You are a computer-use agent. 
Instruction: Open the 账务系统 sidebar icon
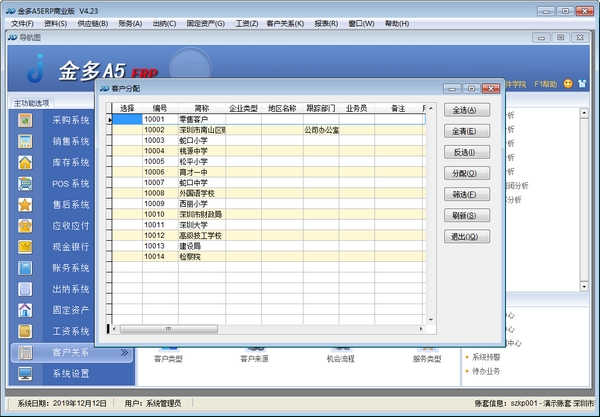(x=25, y=268)
